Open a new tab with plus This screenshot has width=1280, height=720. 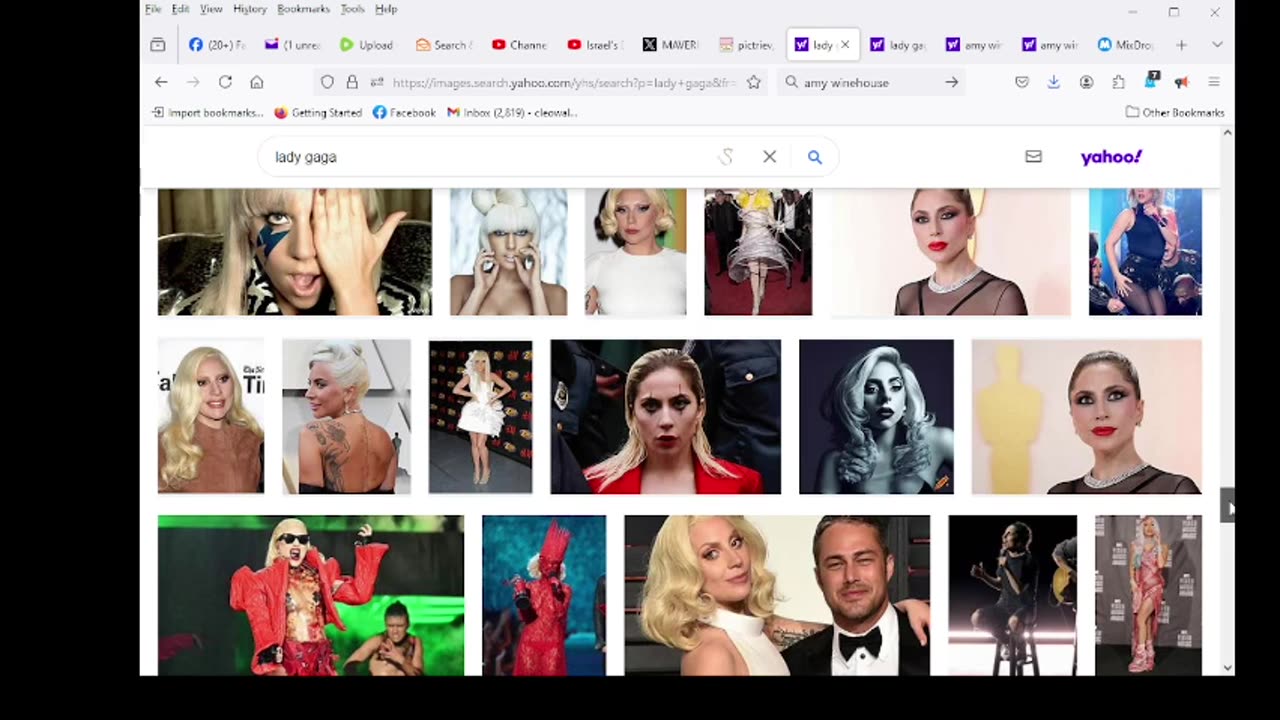(x=1181, y=44)
